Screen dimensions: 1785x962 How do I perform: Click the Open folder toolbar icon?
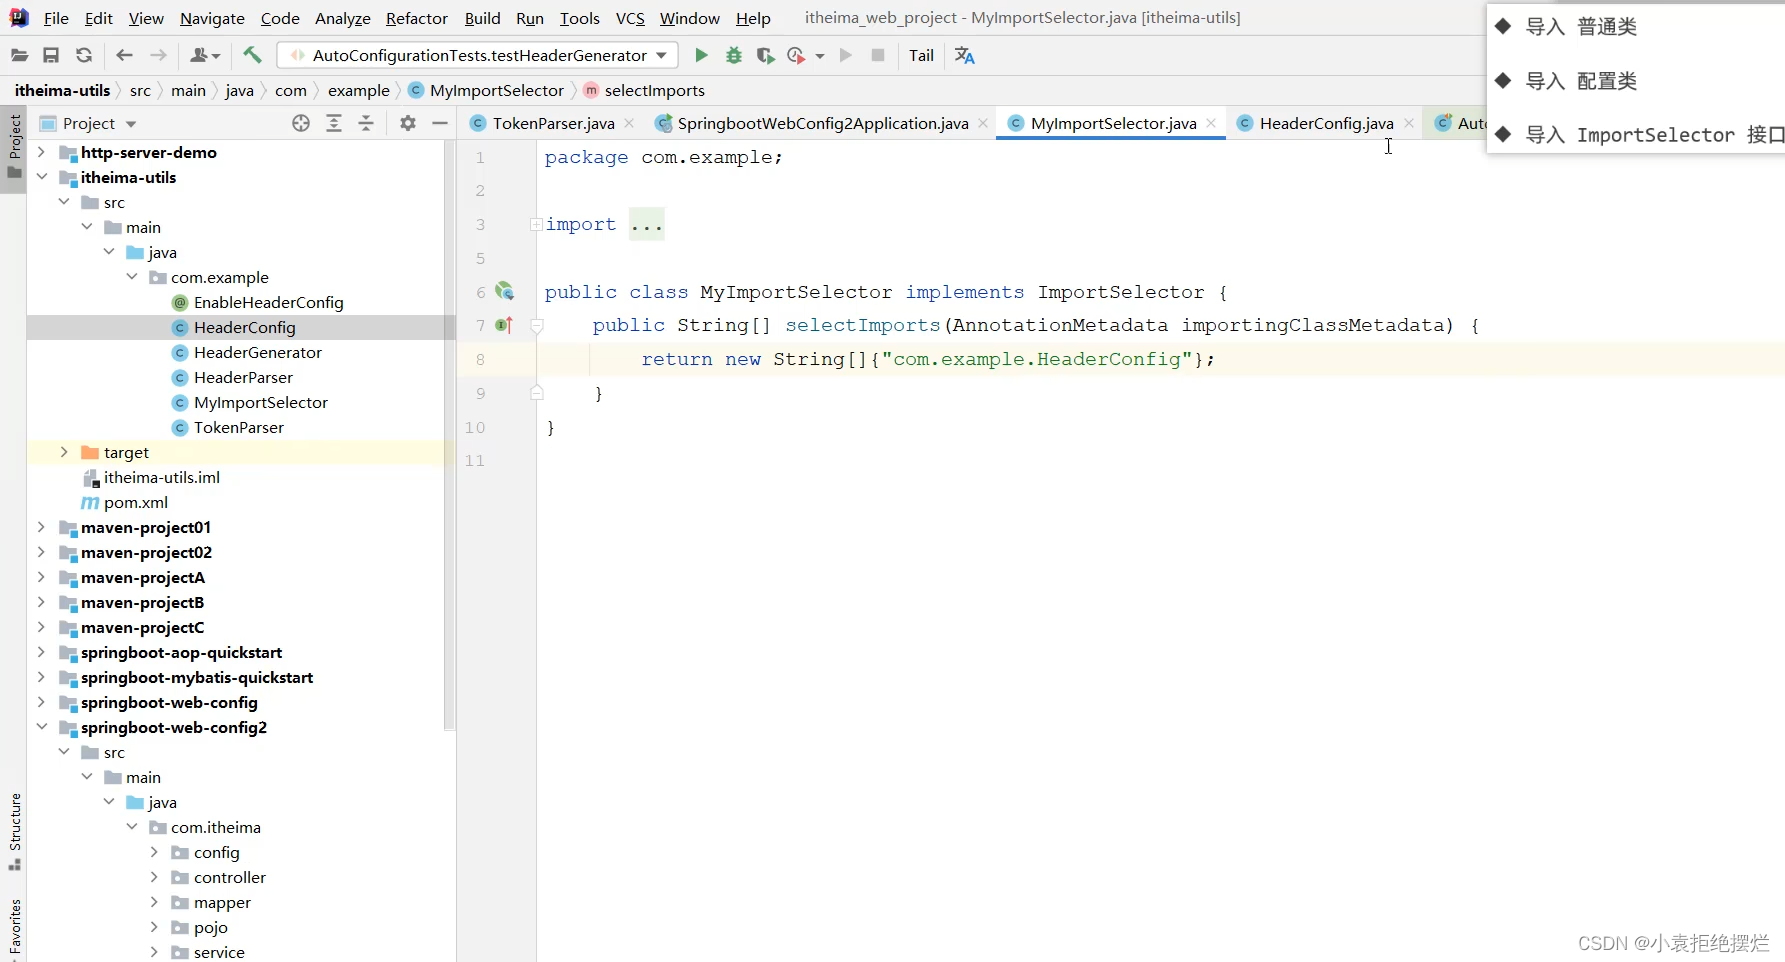[19, 56]
